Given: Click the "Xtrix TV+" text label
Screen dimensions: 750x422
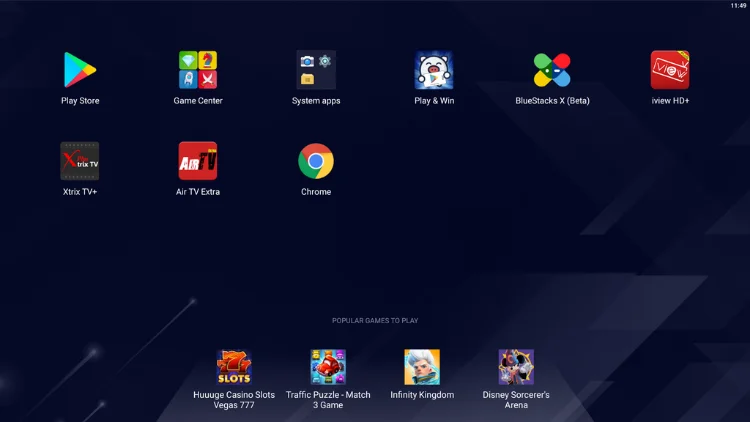Looking at the screenshot, I should coord(80,192).
